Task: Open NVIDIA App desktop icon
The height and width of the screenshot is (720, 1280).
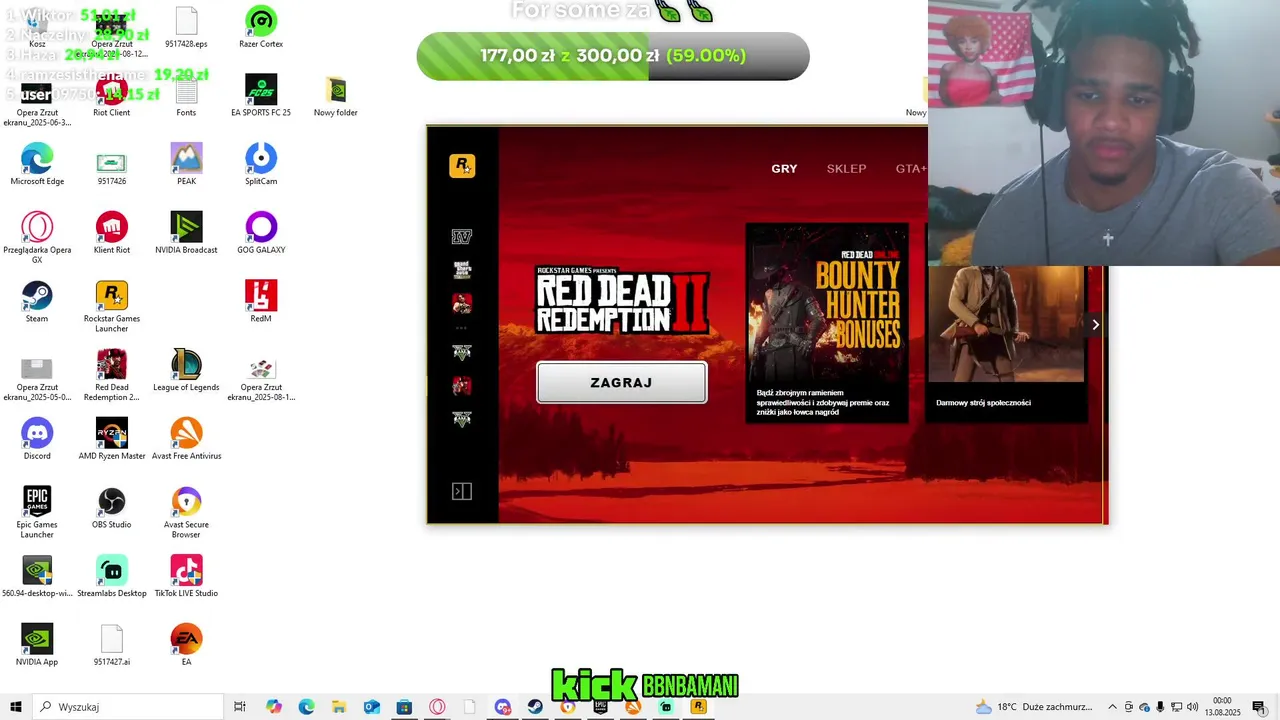Action: pos(37,644)
